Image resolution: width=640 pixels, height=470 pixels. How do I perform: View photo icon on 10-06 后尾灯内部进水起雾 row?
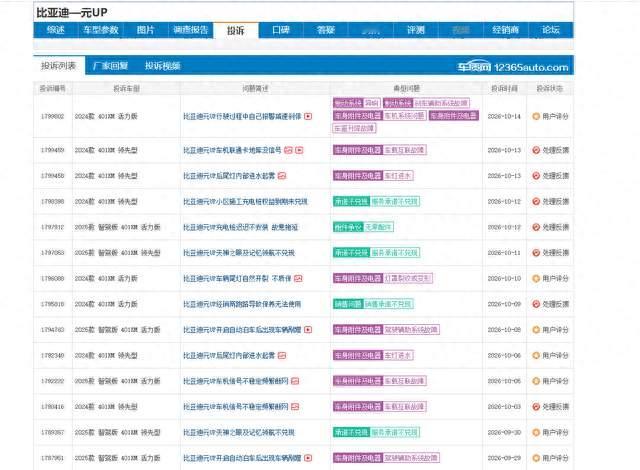point(282,355)
